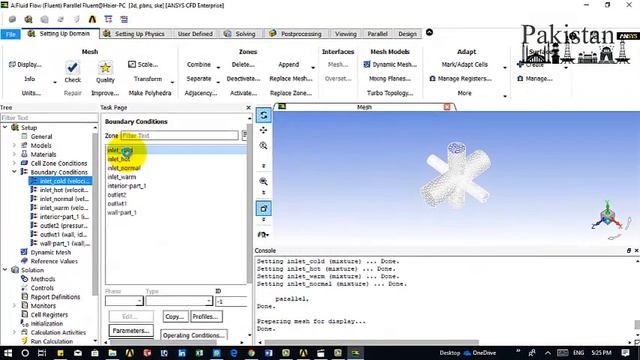Viewport: 640px width, 360px height.
Task: Switch to Solving tab
Action: click(x=240, y=34)
